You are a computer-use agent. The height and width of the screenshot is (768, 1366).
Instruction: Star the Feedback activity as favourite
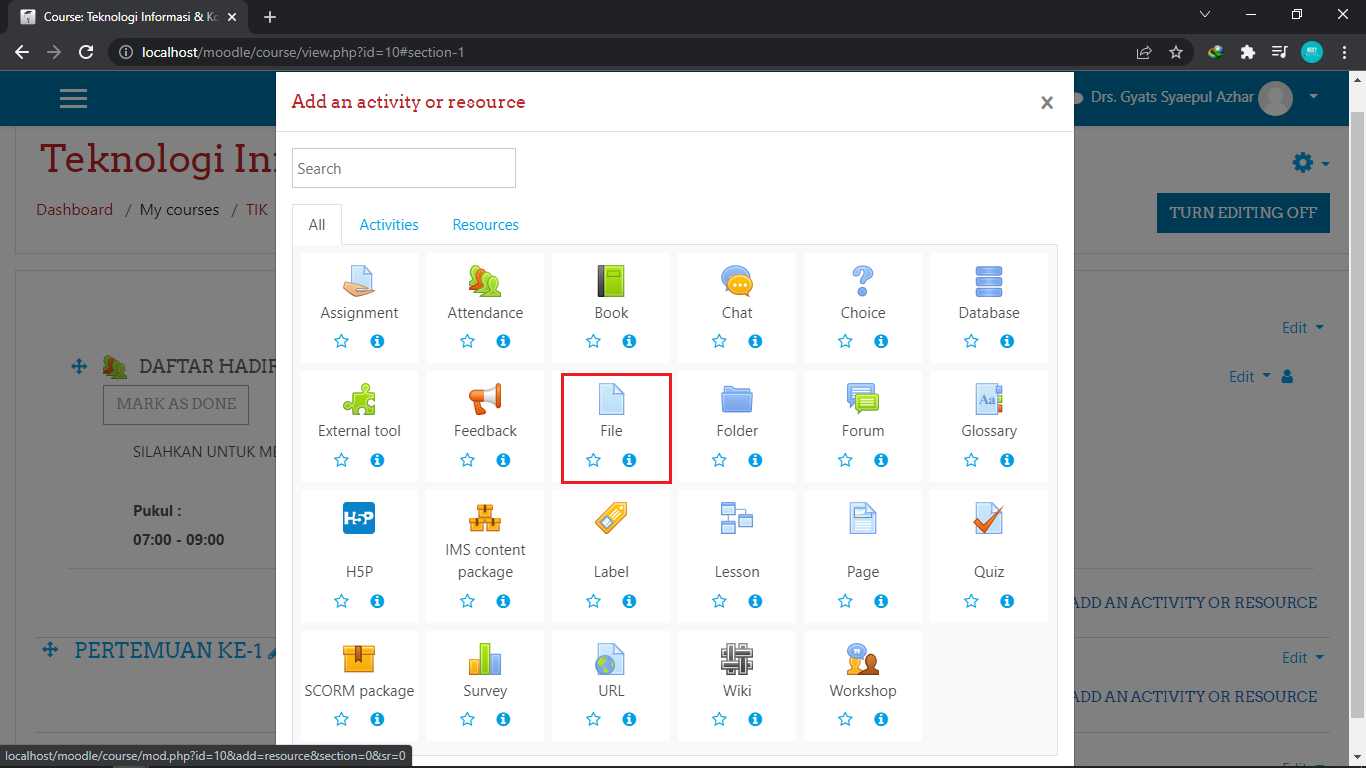tap(467, 460)
